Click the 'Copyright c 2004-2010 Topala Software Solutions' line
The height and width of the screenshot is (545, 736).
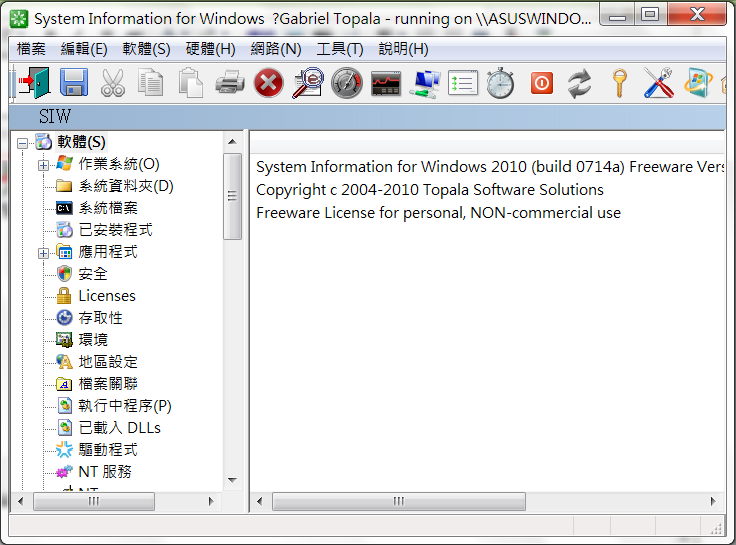429,190
